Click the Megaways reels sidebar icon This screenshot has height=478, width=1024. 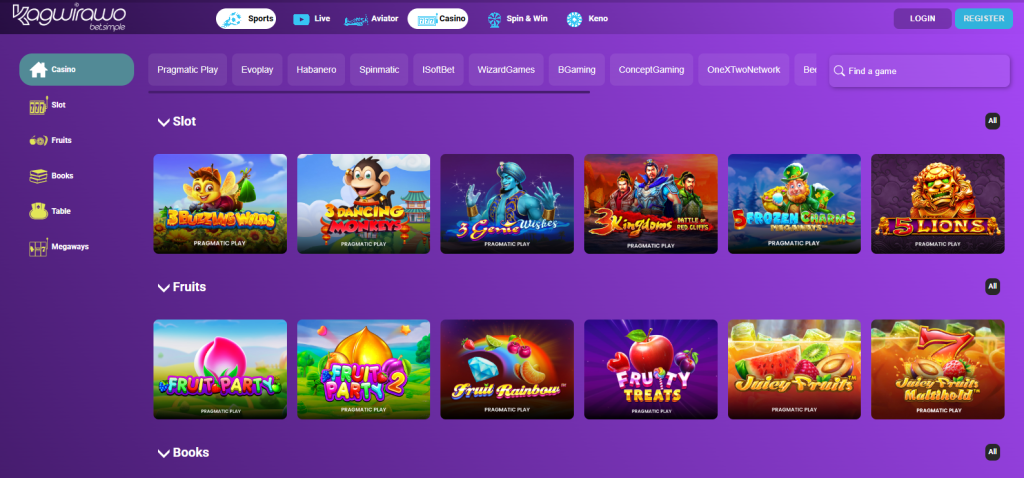(39, 247)
